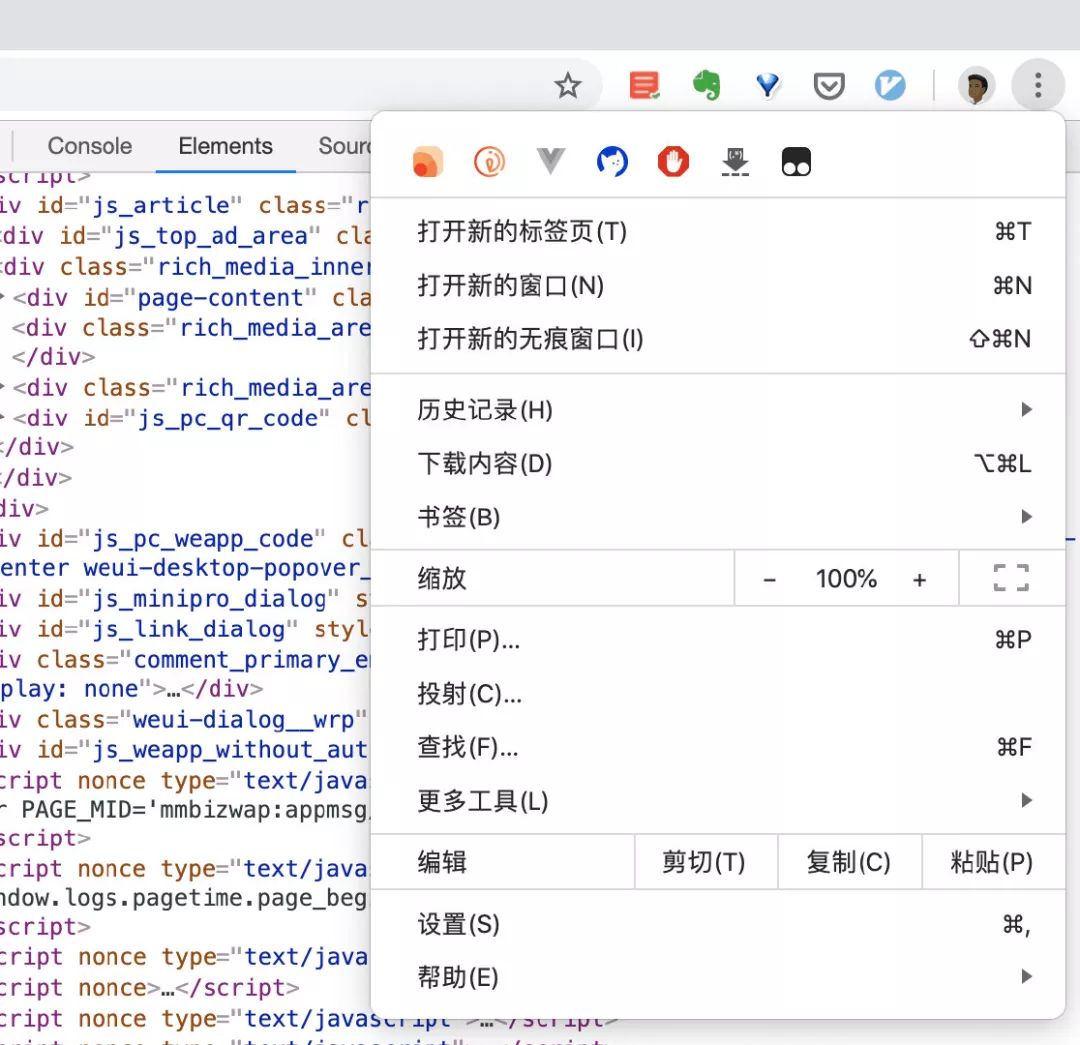Image resolution: width=1080 pixels, height=1045 pixels.
Task: Click the blue funnel extension icon
Action: (767, 85)
